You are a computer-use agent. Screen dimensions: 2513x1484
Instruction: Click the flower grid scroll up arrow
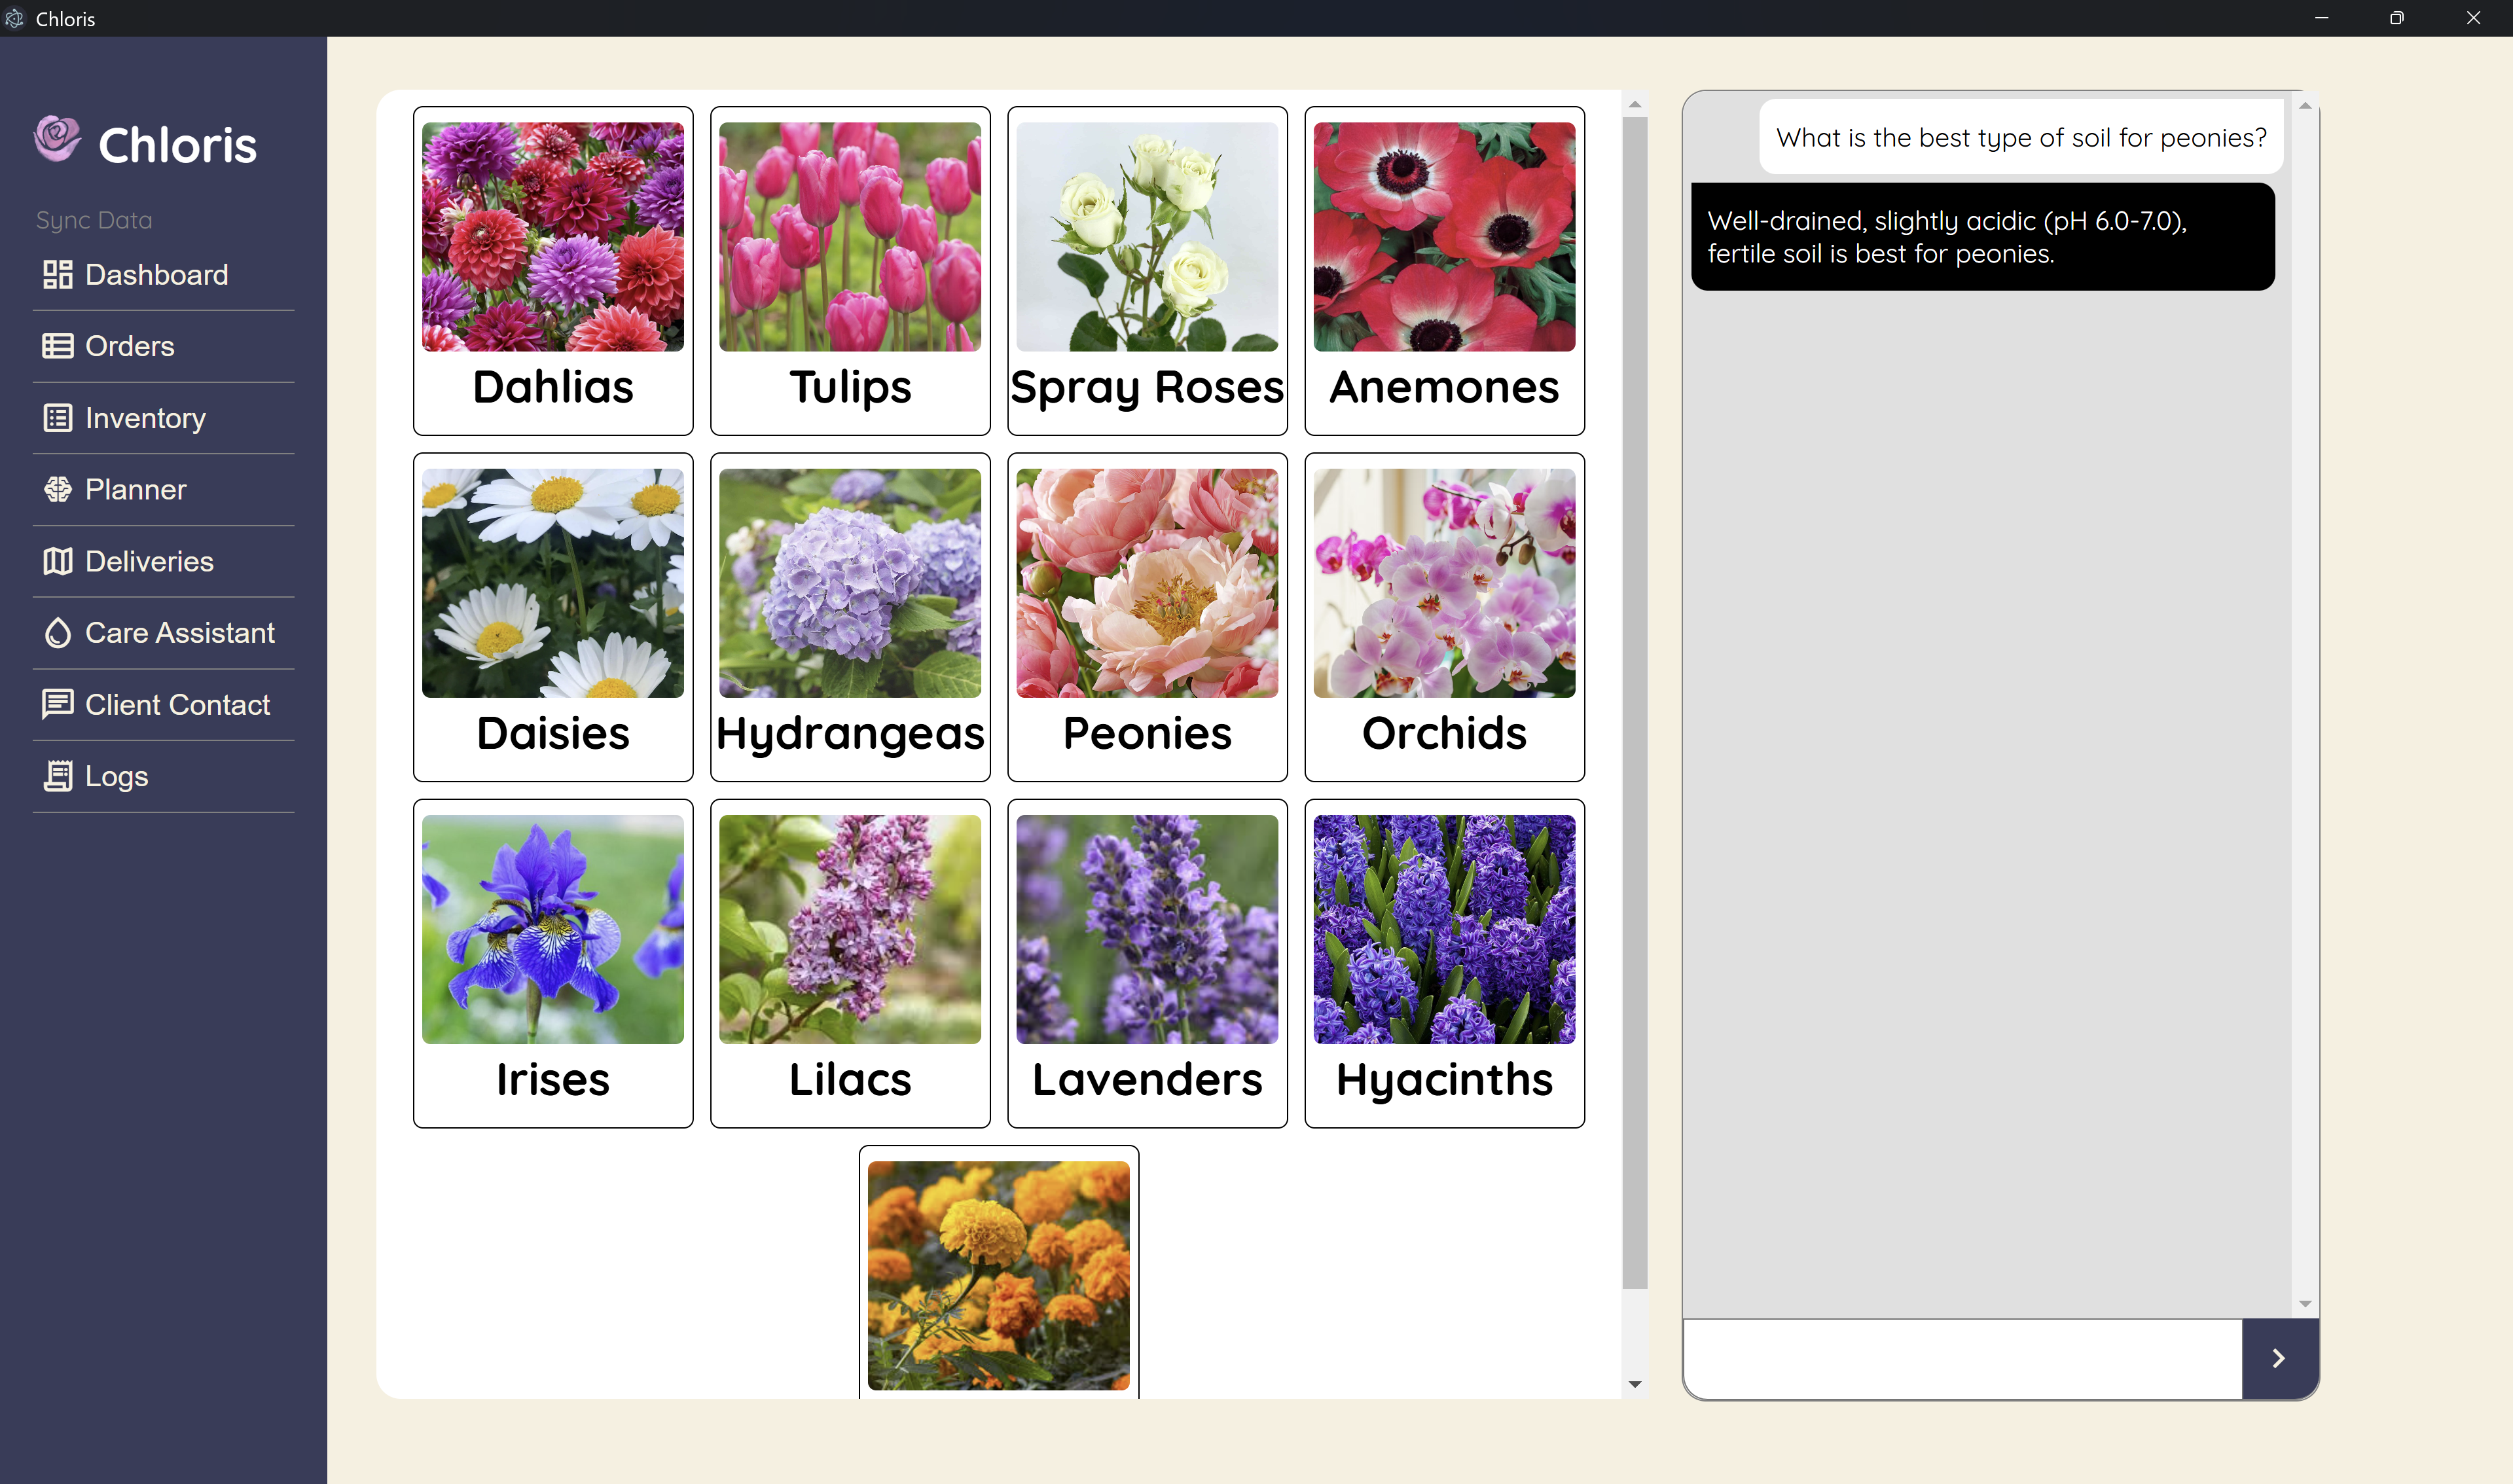pos(1634,105)
